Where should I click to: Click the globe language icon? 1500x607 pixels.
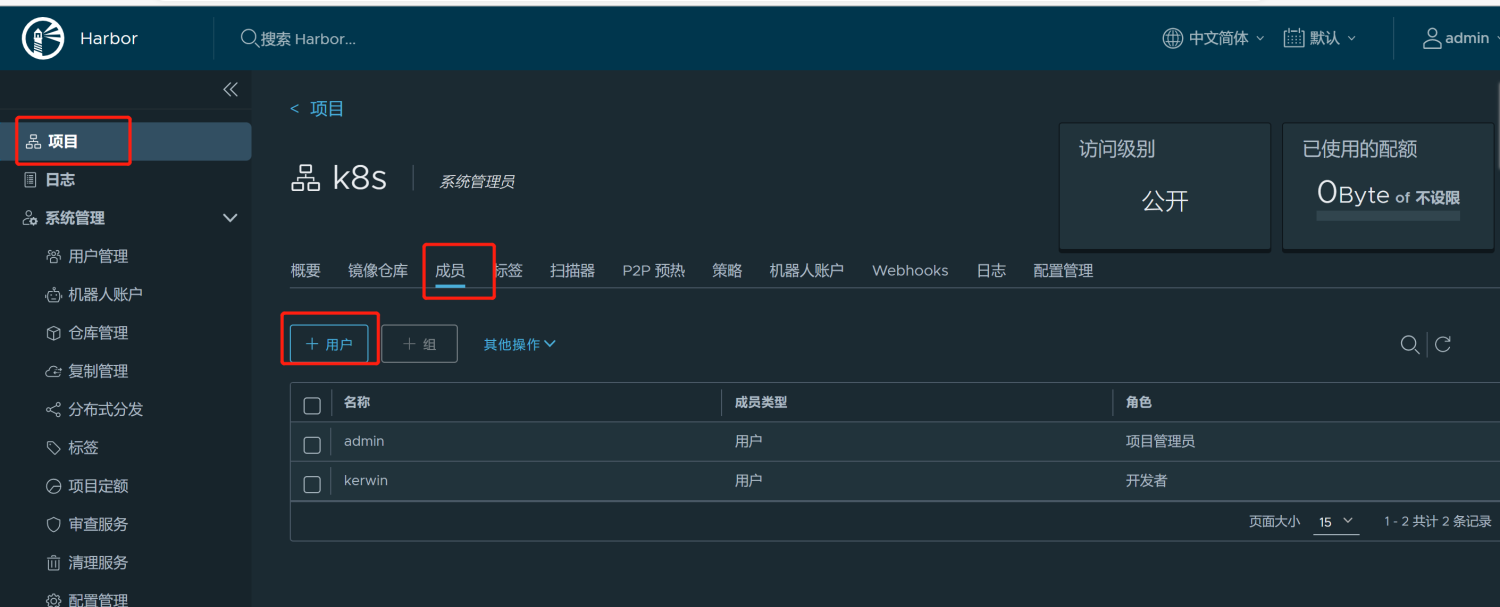click(1172, 38)
